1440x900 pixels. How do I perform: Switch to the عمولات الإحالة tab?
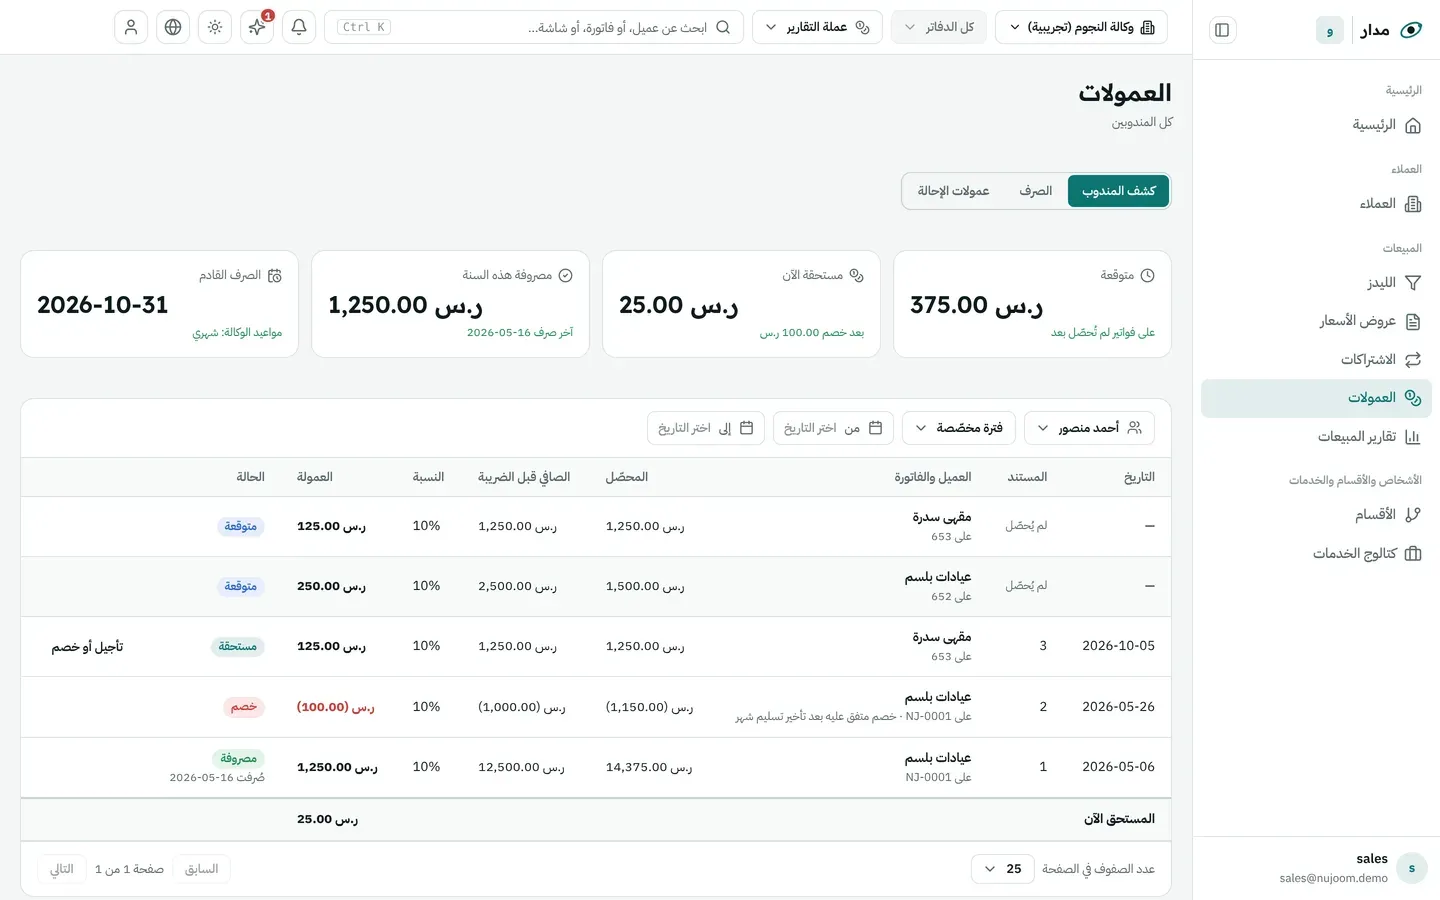[x=954, y=191]
